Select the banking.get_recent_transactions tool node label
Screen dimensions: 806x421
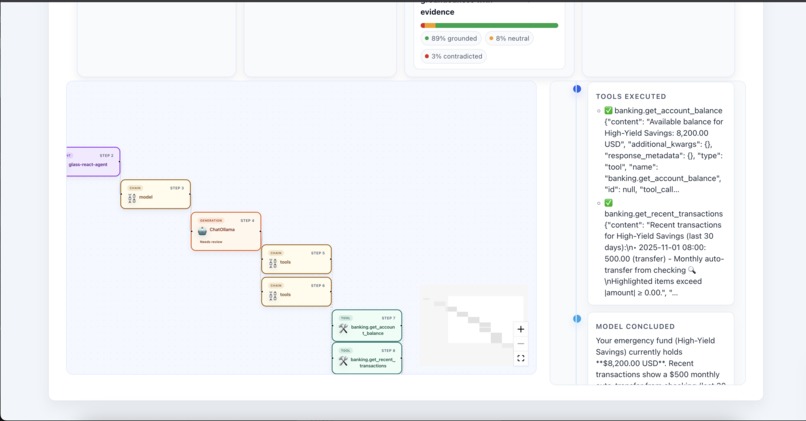[x=373, y=362]
